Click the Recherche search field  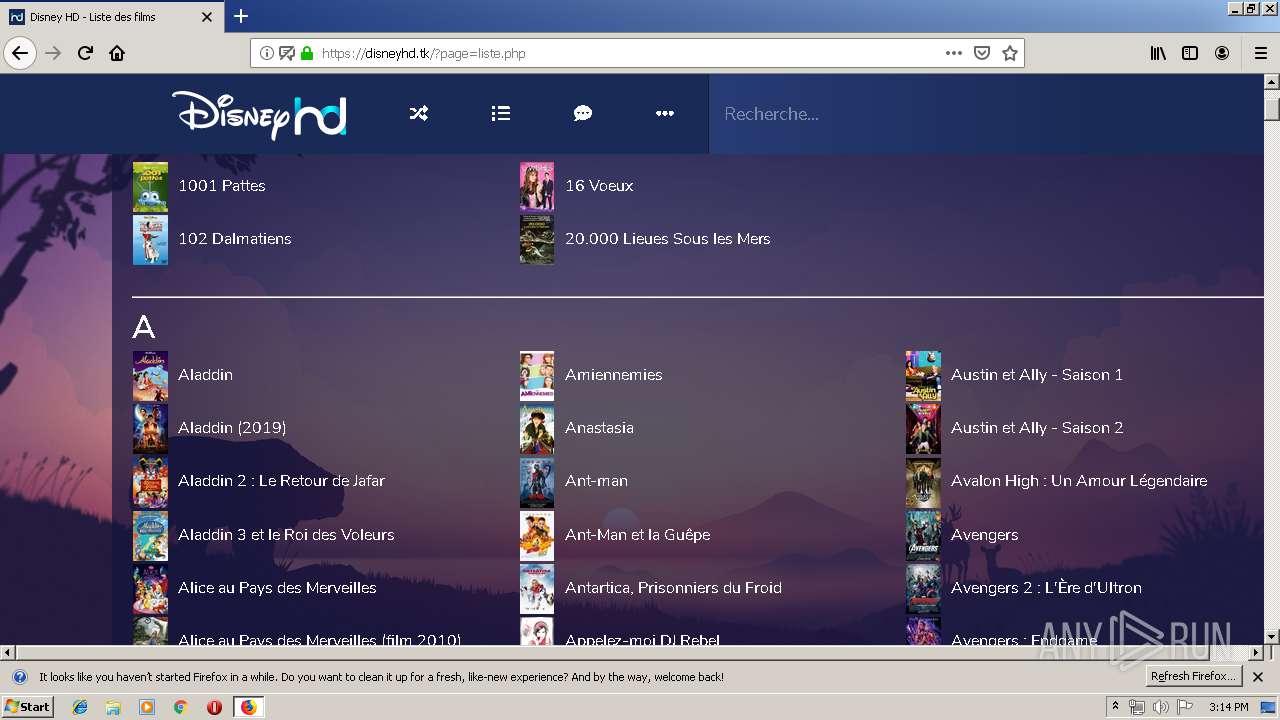(985, 114)
